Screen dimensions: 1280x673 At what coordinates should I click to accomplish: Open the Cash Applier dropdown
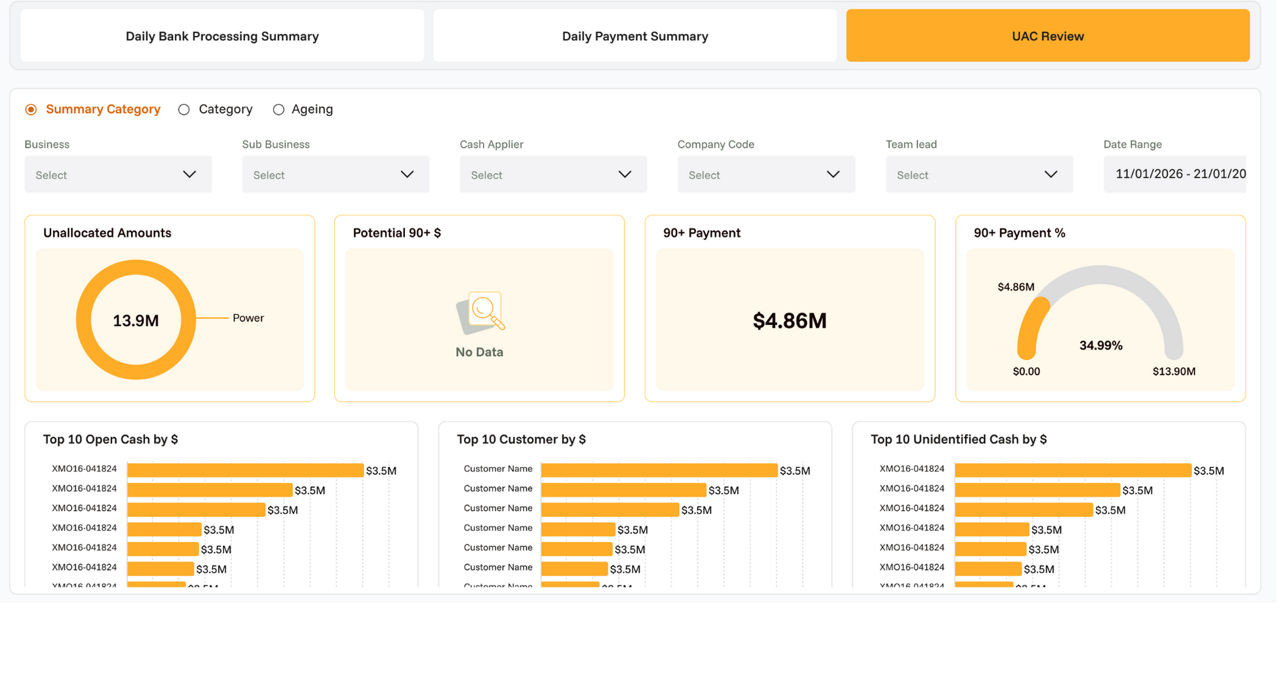point(553,174)
